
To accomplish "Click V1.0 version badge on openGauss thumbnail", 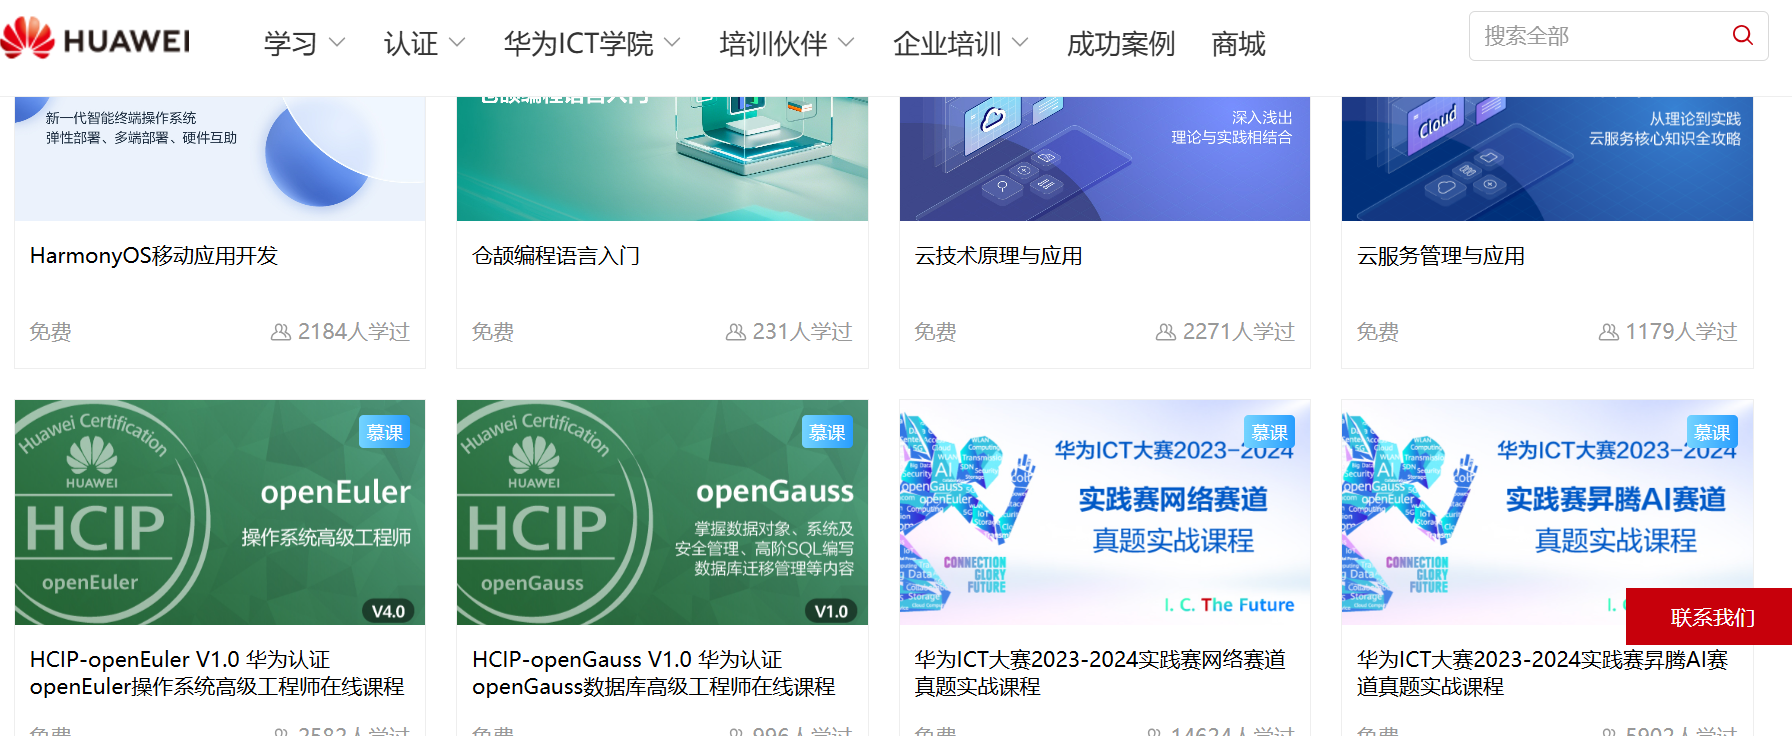I will click(x=831, y=611).
